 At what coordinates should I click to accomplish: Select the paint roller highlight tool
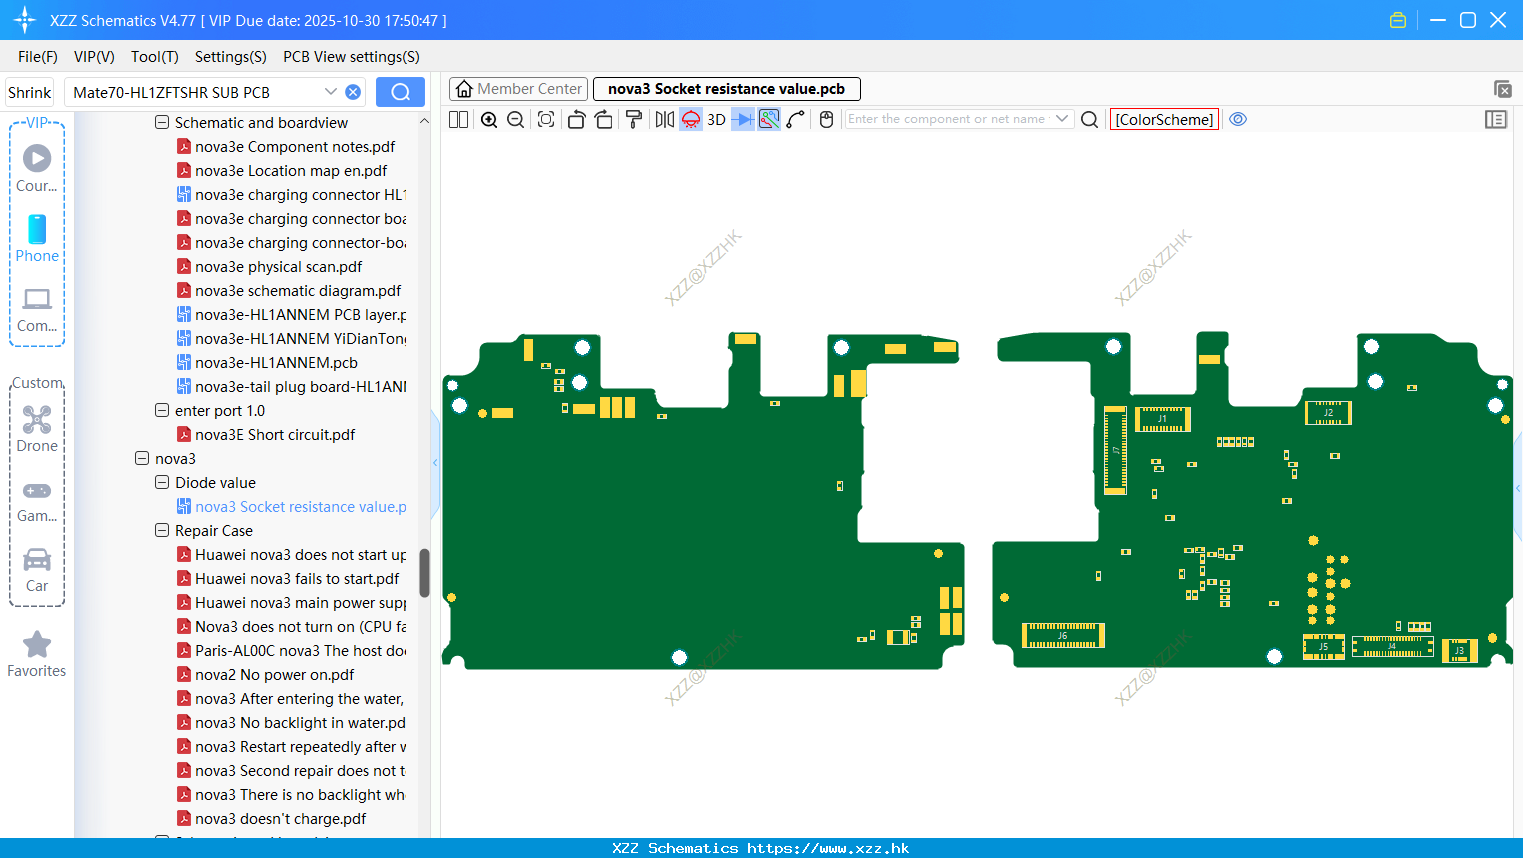point(633,119)
